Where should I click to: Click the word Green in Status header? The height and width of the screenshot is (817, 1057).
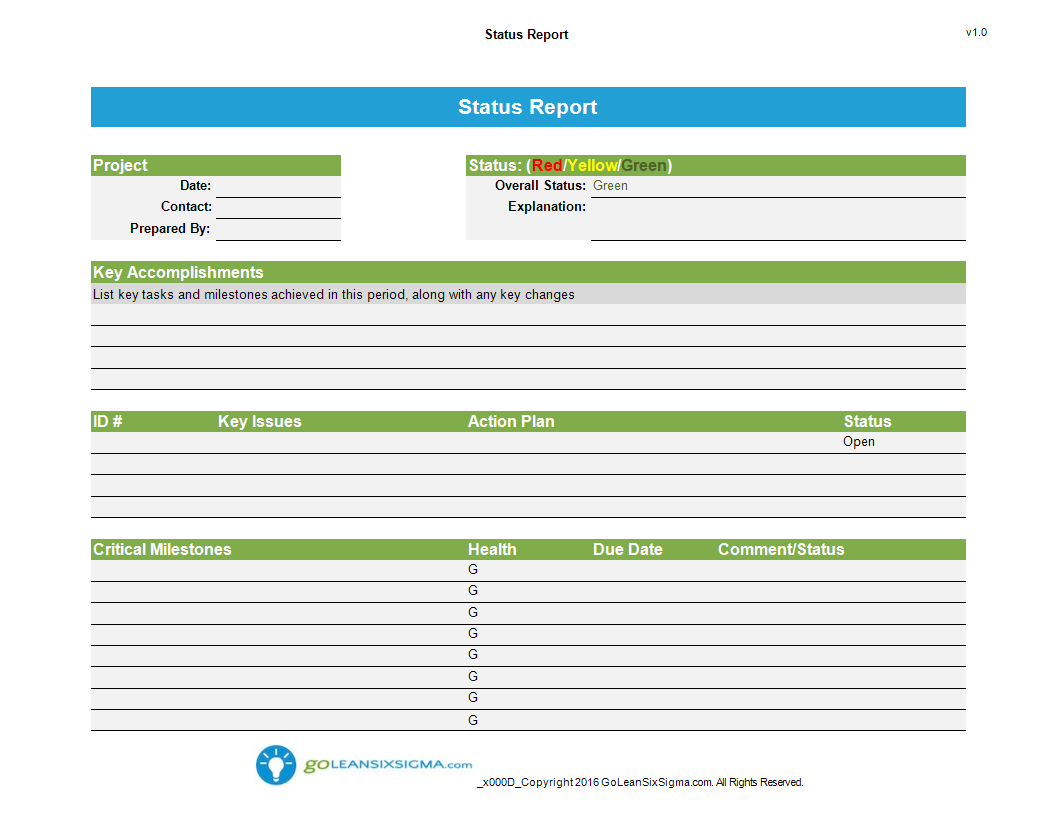[644, 166]
